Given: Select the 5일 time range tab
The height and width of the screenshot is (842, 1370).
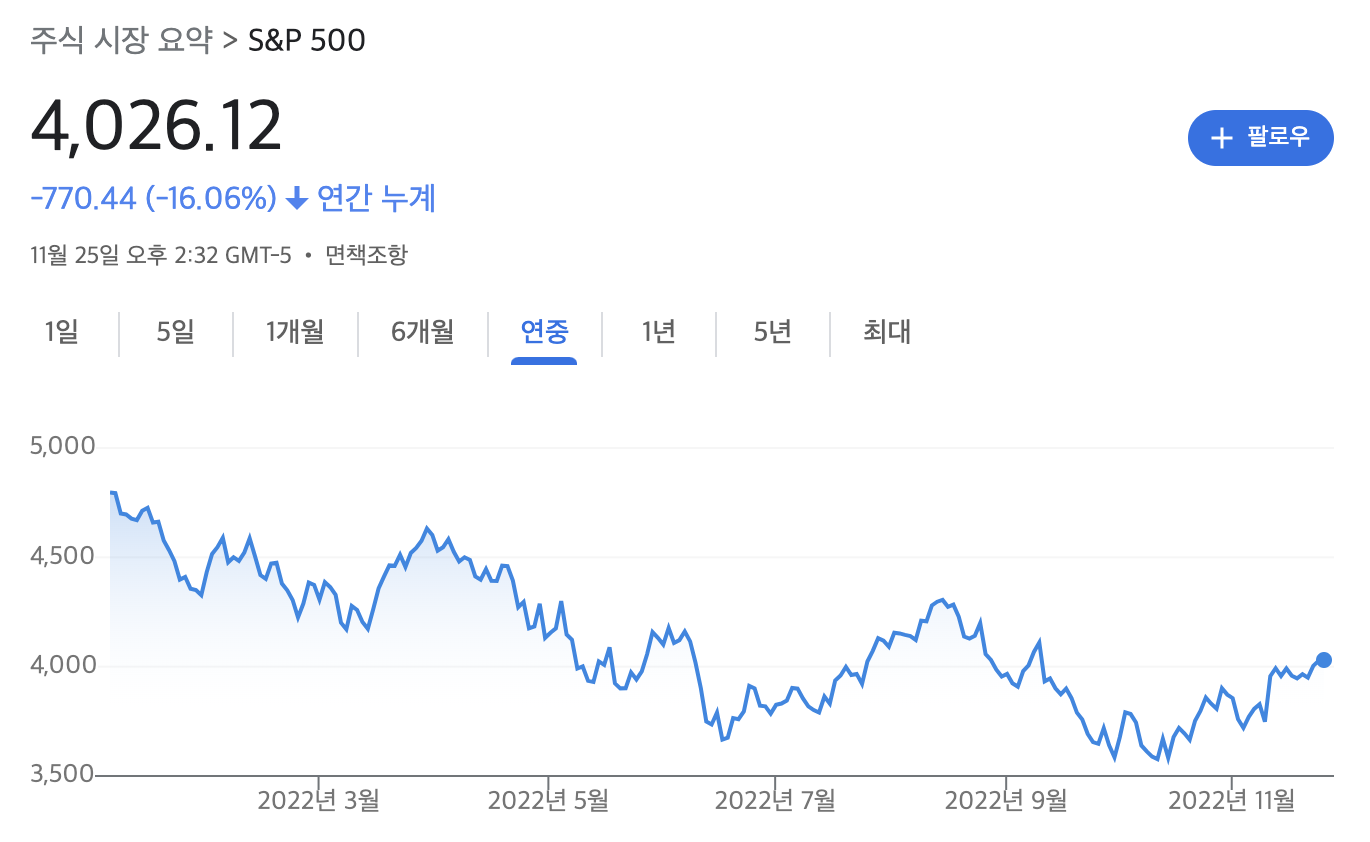Looking at the screenshot, I should (x=175, y=332).
